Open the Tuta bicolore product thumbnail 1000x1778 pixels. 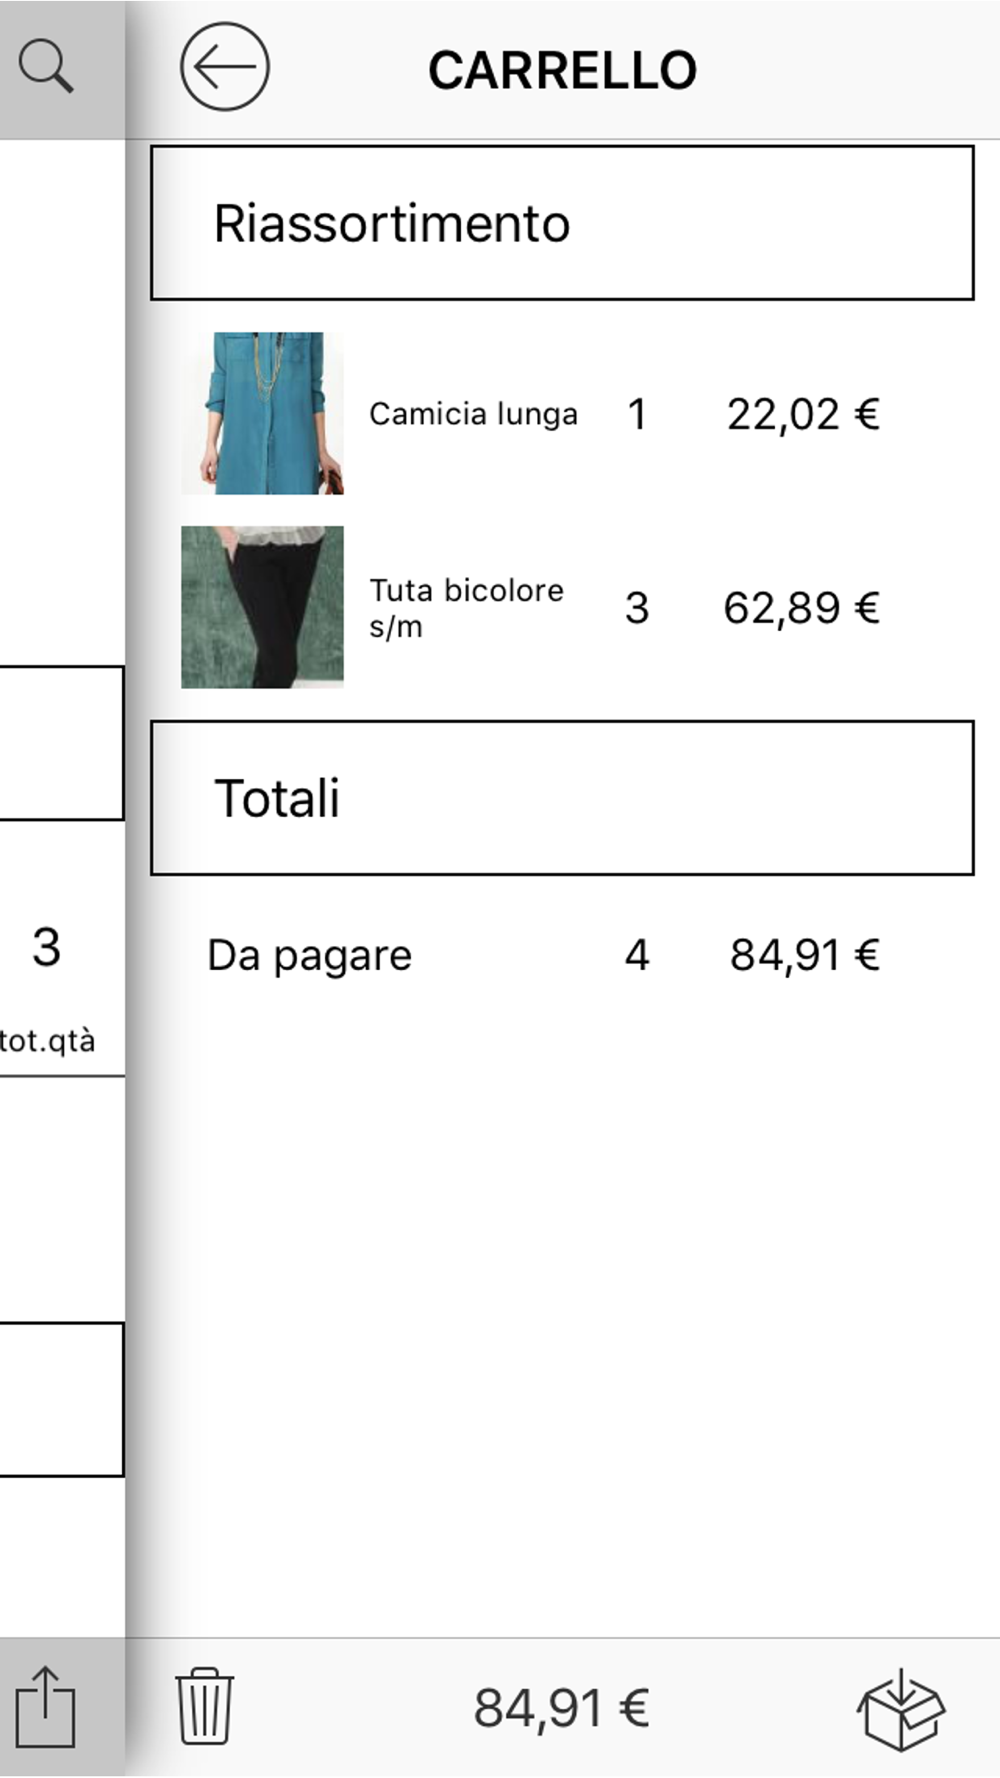coord(262,607)
